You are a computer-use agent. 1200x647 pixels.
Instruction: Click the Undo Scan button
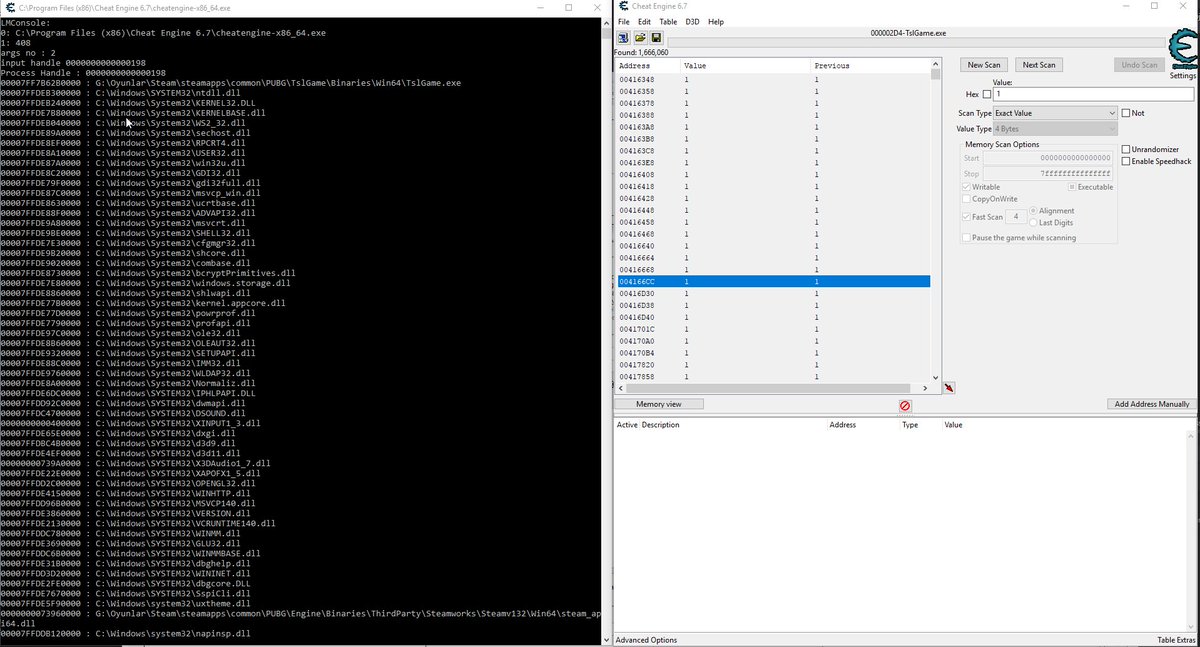[1139, 65]
